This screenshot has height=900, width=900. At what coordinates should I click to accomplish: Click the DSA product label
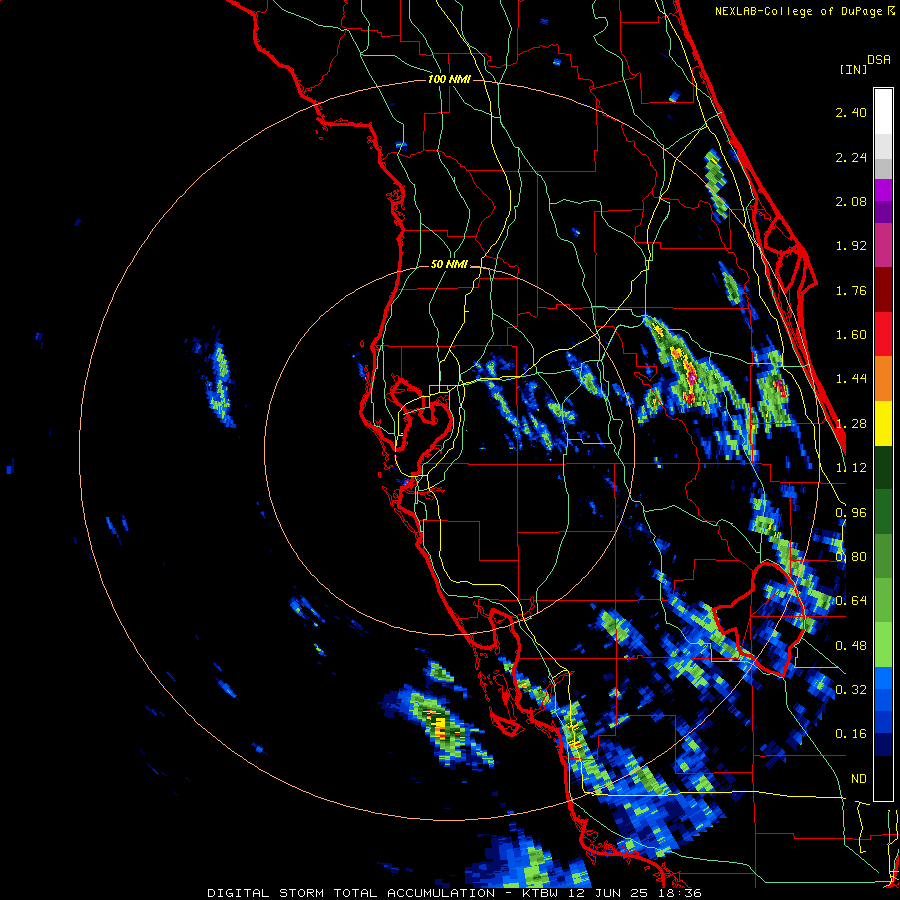(879, 60)
